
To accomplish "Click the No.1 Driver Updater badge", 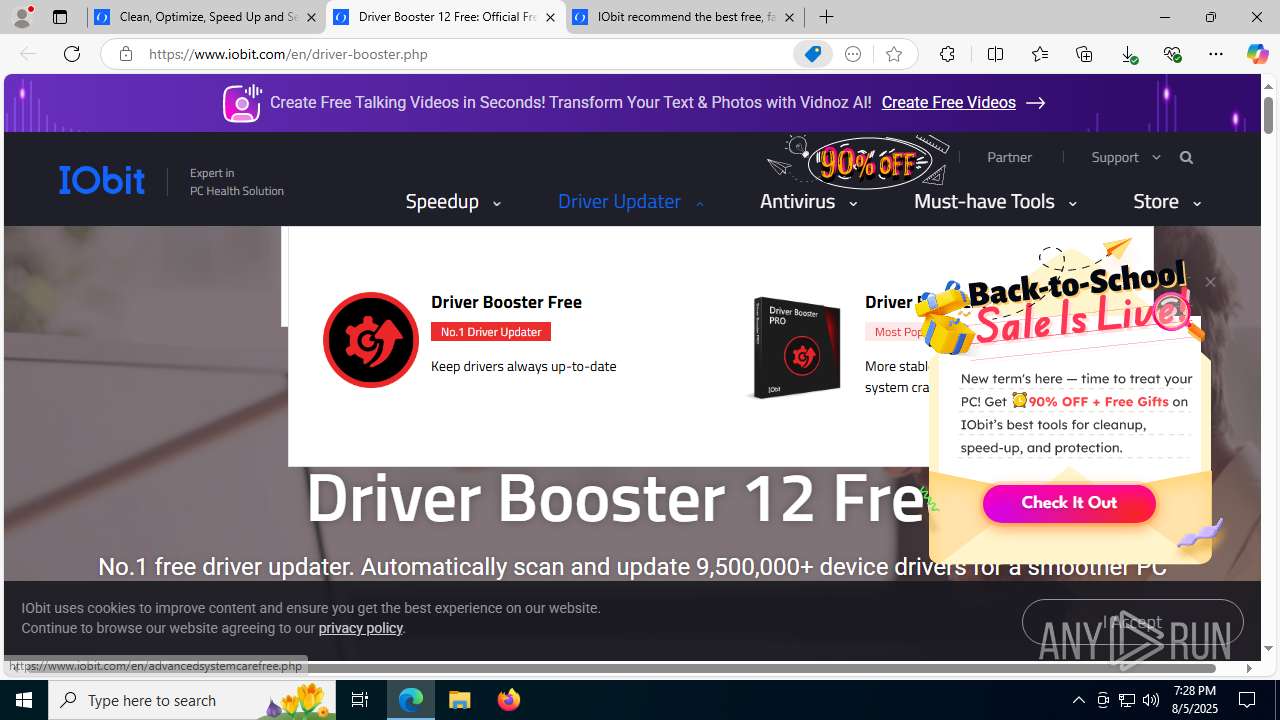I will [x=491, y=331].
